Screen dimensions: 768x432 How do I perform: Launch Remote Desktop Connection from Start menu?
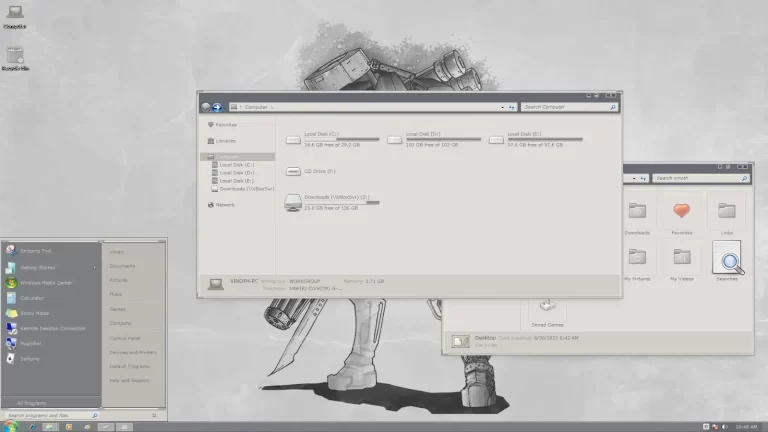tap(51, 328)
